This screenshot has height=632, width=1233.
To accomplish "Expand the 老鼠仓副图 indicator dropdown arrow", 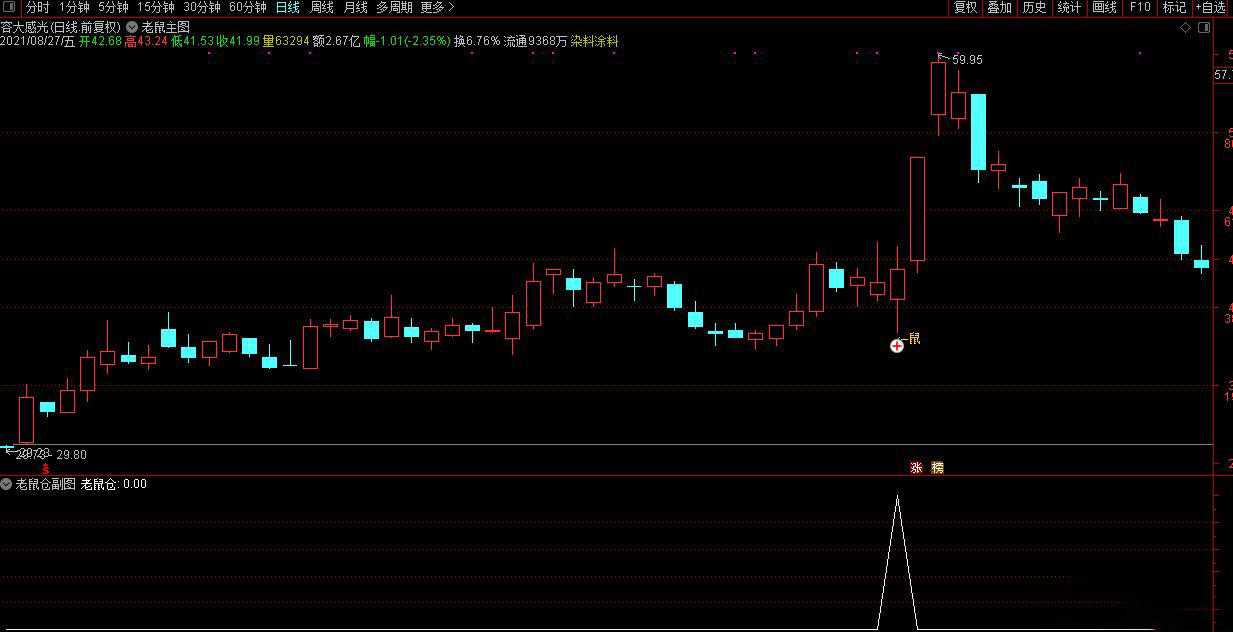I will pyautogui.click(x=7, y=484).
